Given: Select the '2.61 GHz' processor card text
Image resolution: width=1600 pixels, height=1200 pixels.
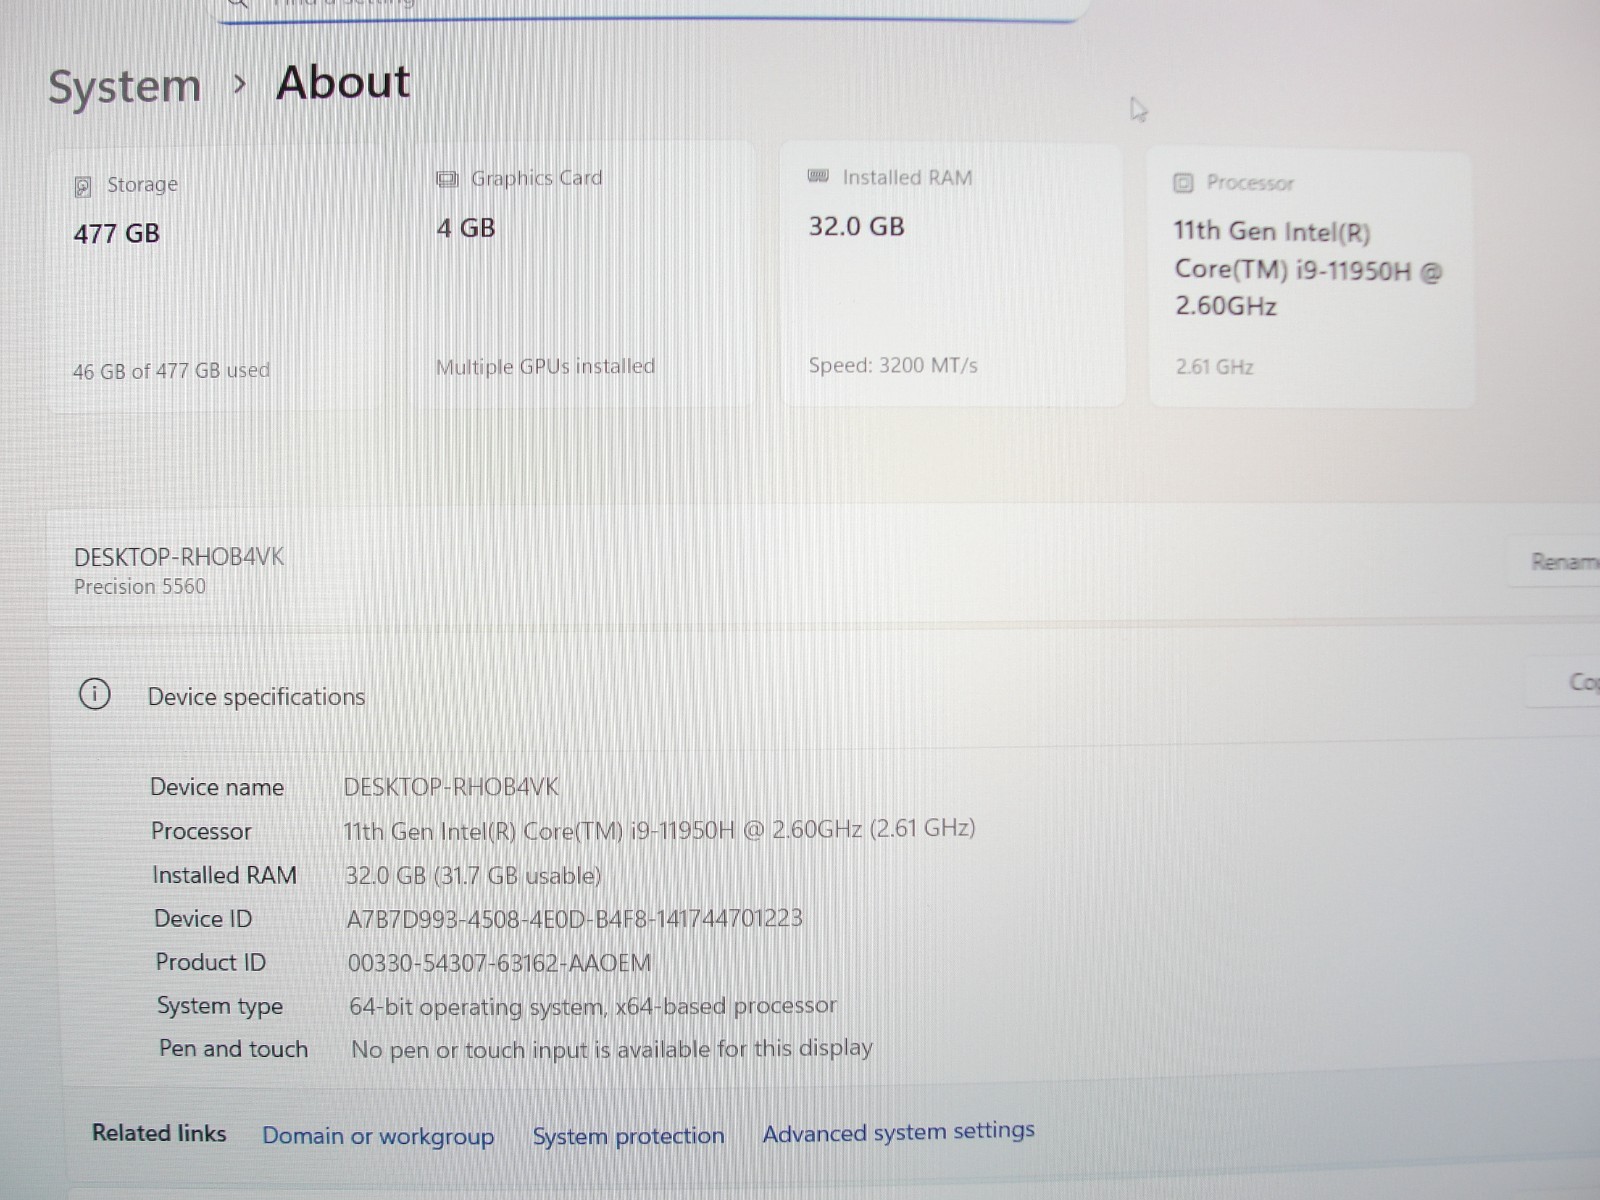Looking at the screenshot, I should click(1215, 367).
